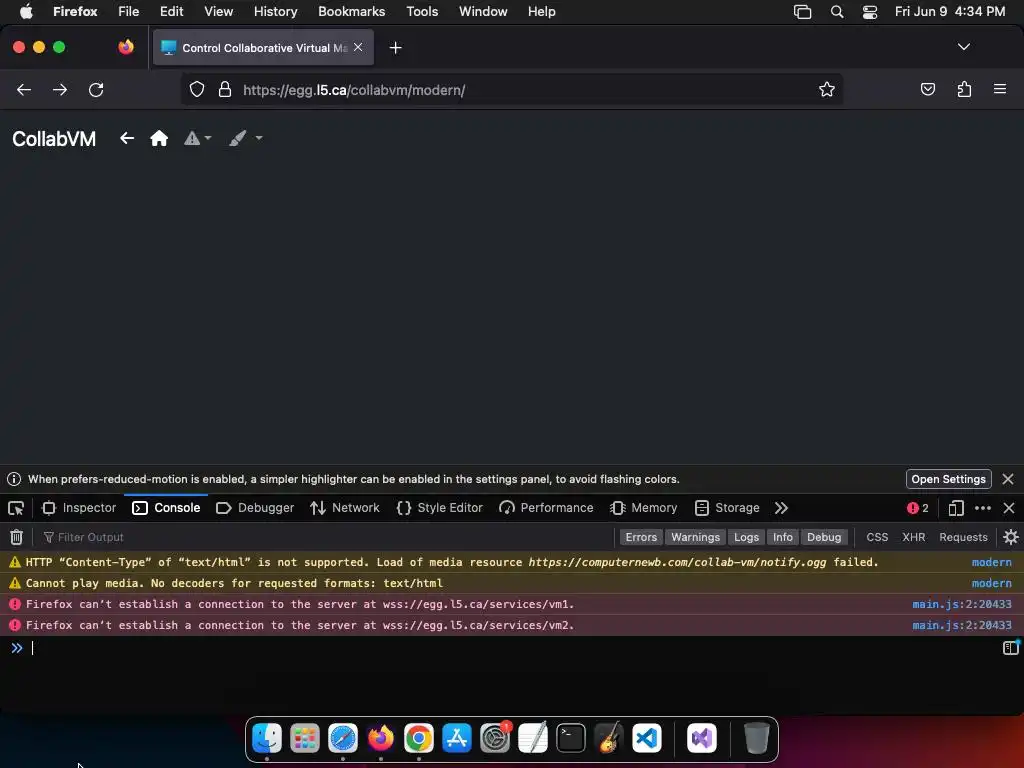
Task: Switch to the Memory tab
Action: click(644, 507)
